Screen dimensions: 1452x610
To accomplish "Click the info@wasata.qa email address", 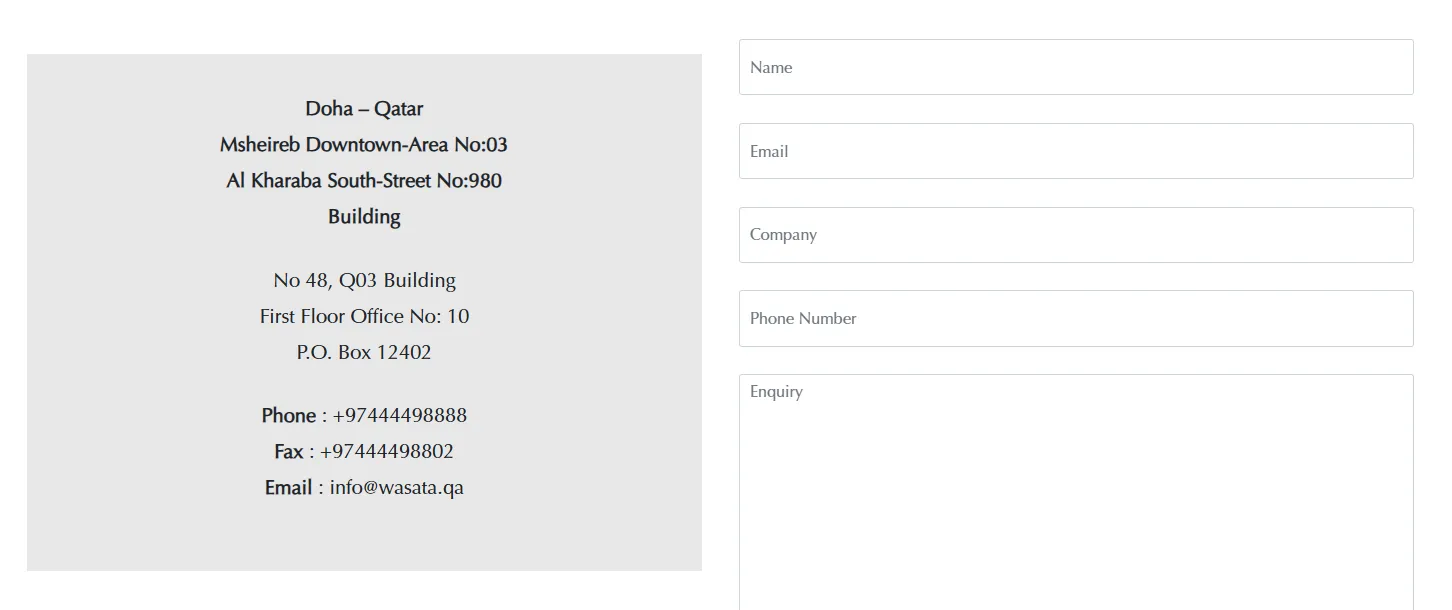I will (397, 488).
